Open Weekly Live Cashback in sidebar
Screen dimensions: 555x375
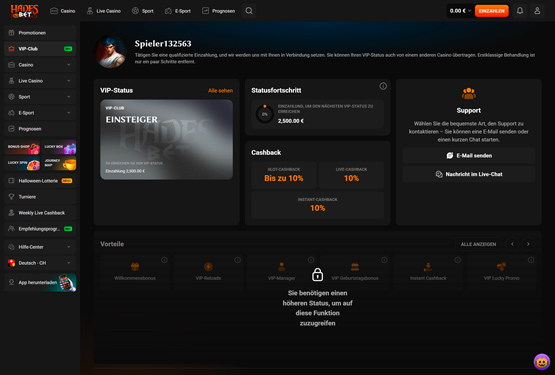click(40, 213)
